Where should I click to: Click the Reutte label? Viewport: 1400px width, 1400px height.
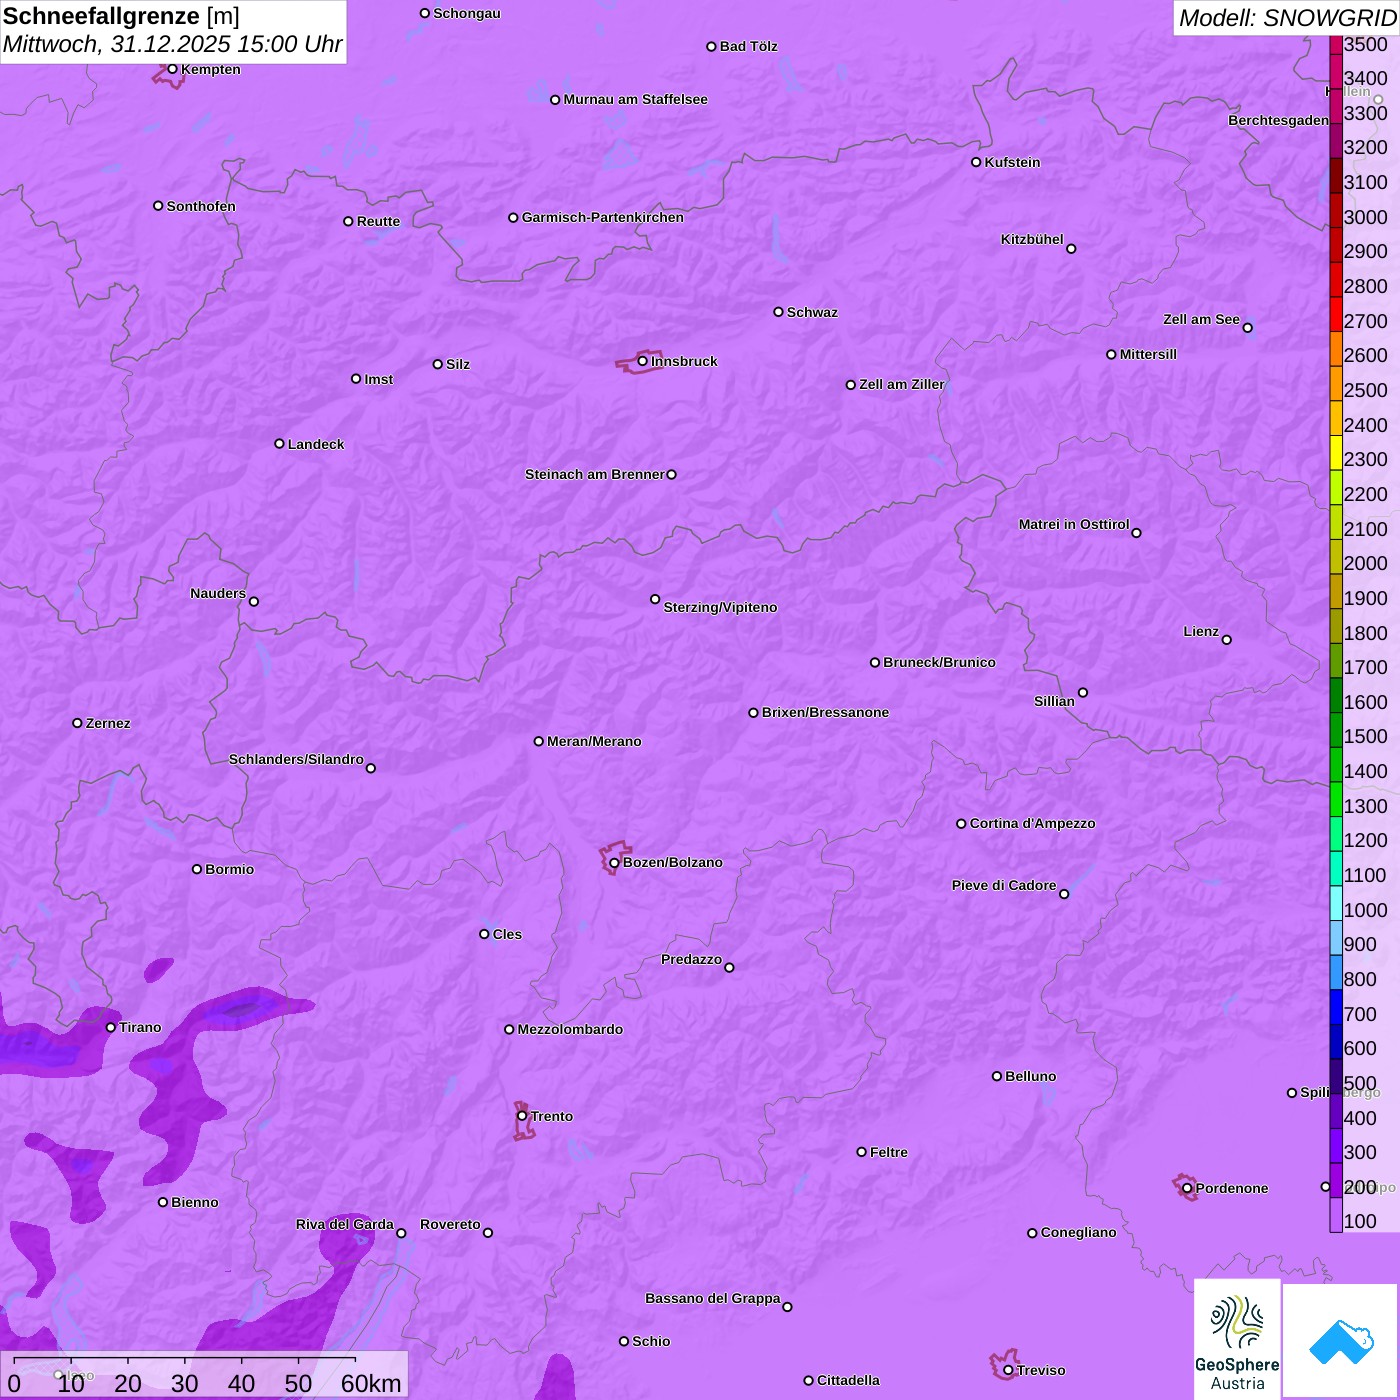coord(378,221)
